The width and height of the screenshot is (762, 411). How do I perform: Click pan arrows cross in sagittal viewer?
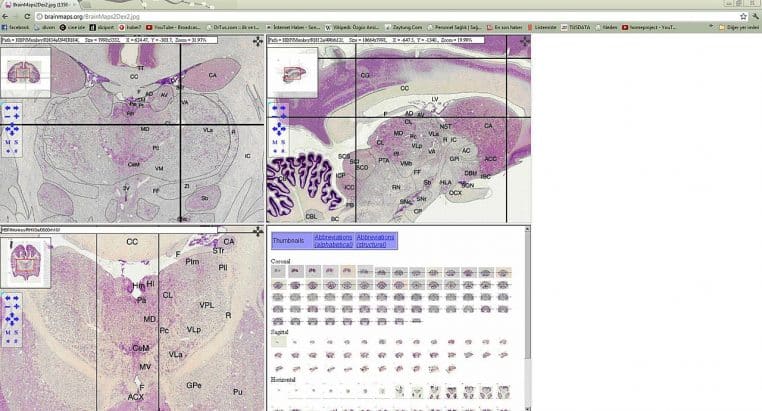coord(278,129)
